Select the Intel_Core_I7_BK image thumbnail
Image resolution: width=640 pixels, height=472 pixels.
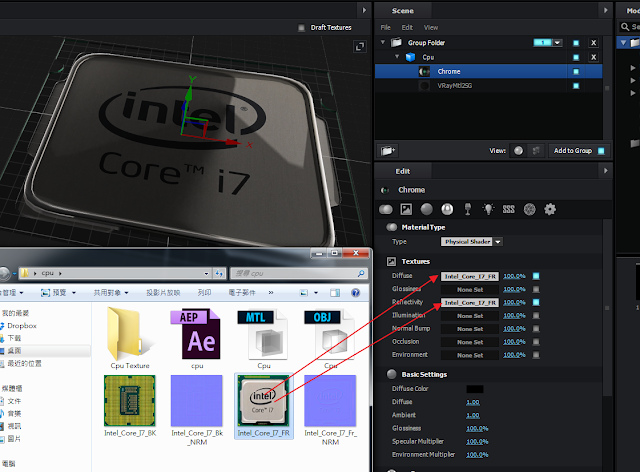click(x=130, y=401)
